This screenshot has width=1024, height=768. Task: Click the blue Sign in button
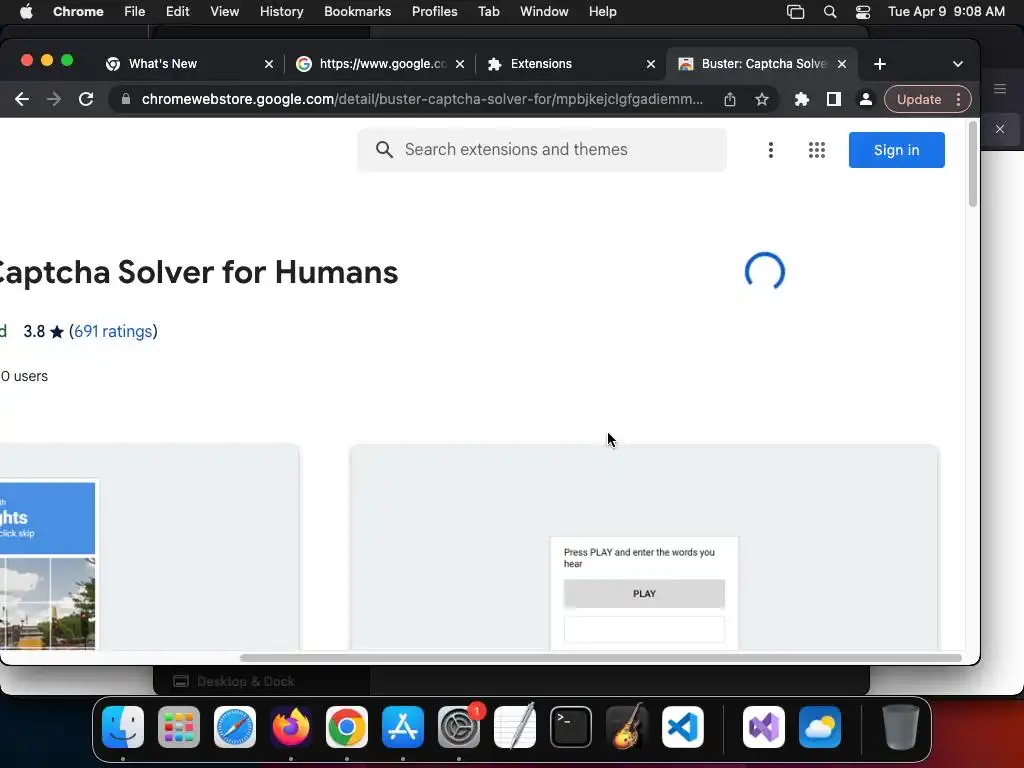896,150
